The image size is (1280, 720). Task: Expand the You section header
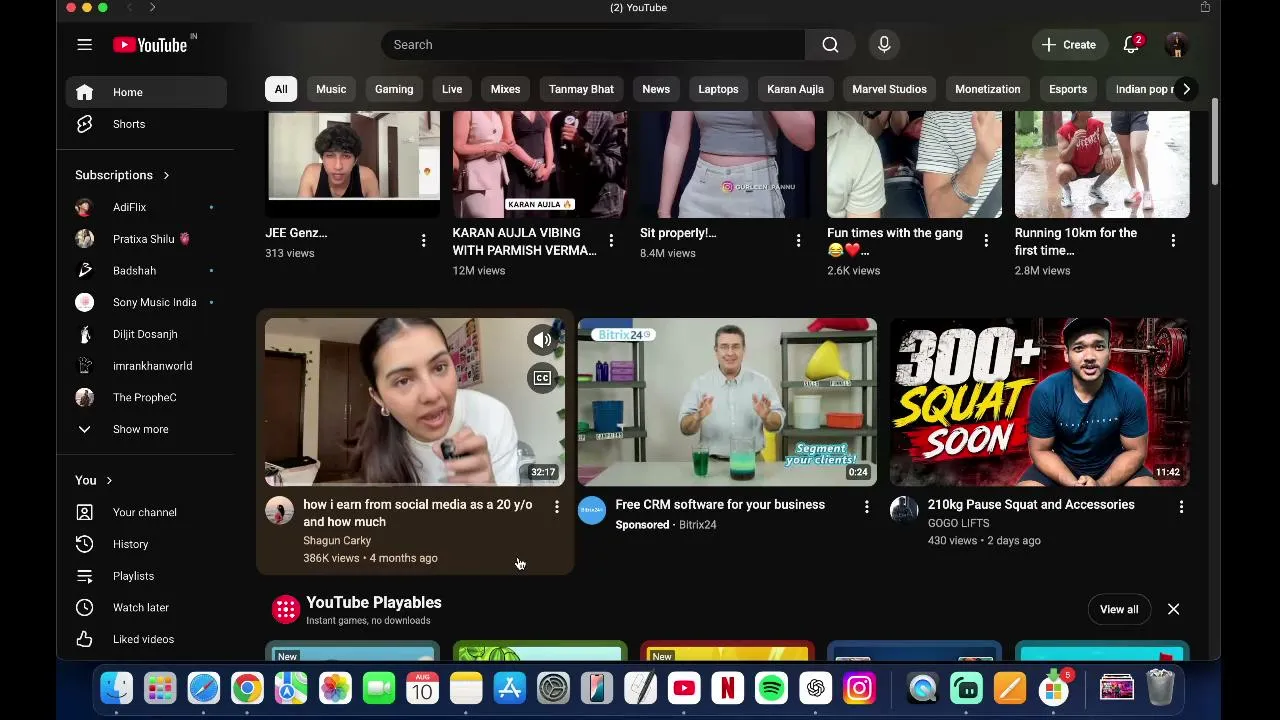pos(94,480)
